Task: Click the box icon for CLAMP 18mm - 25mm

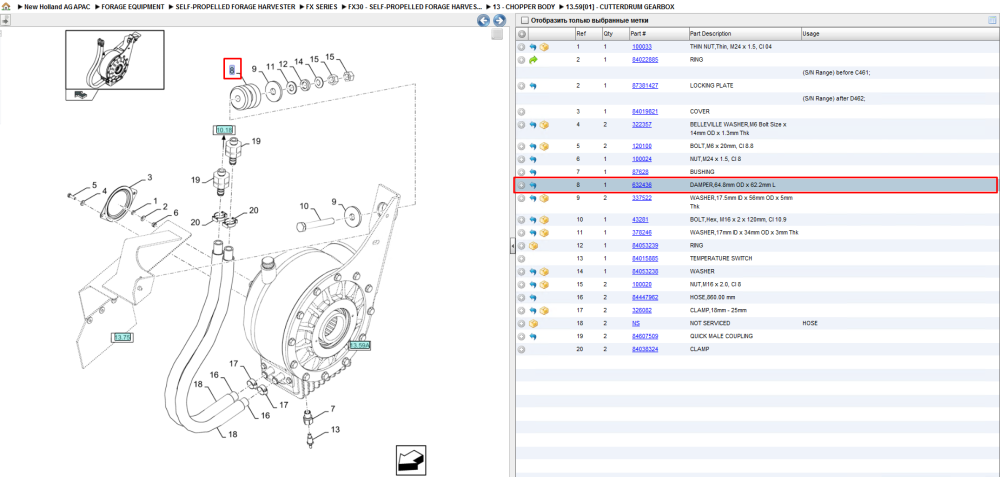Action: 545,311
